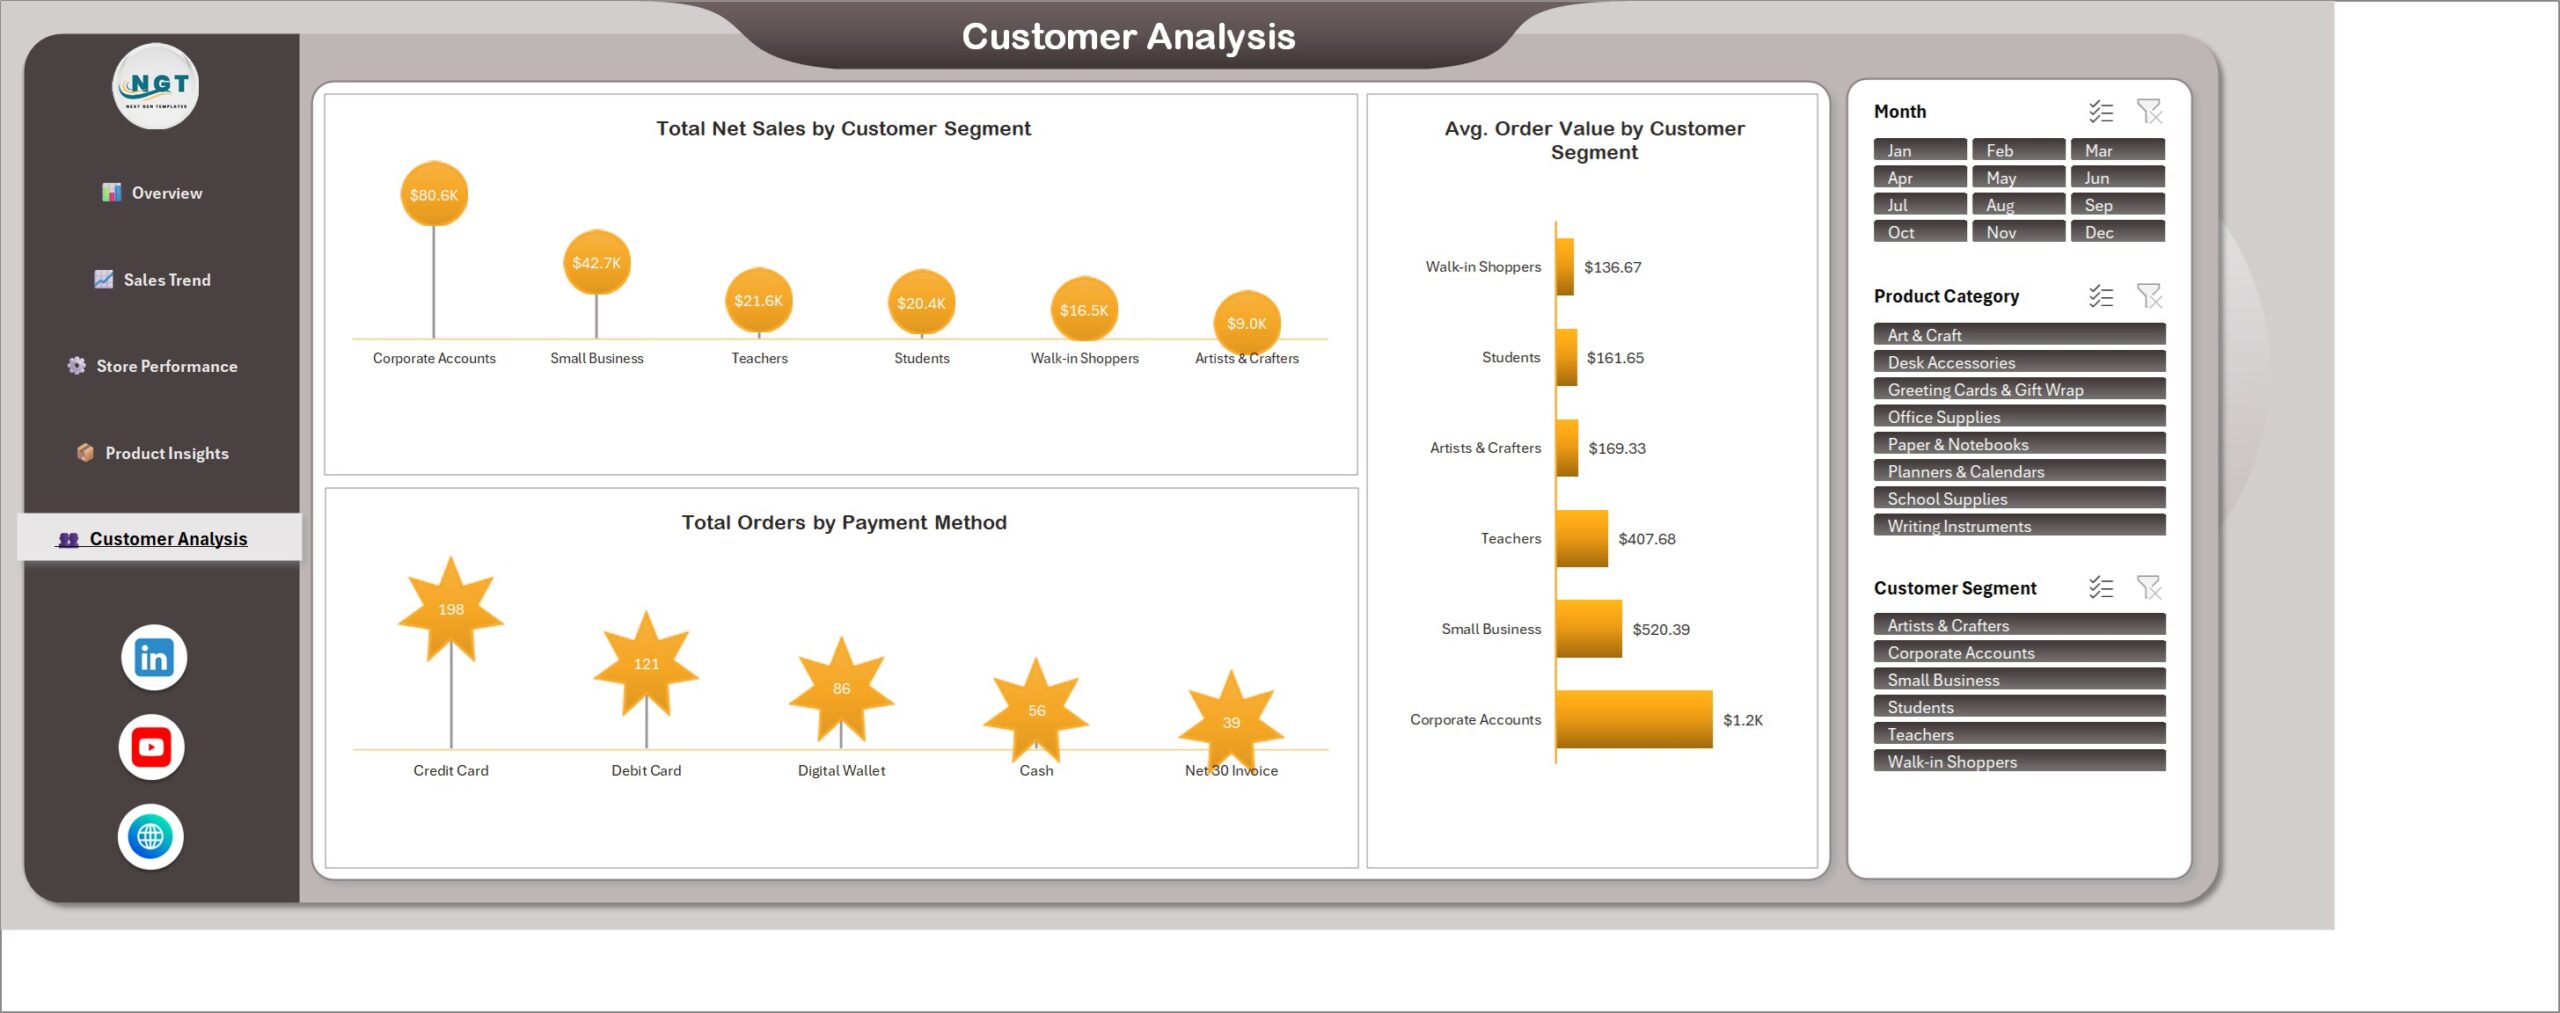Screen dimensions: 2560x1013
Task: Select Writing Instruments category
Action: [x=2020, y=525]
